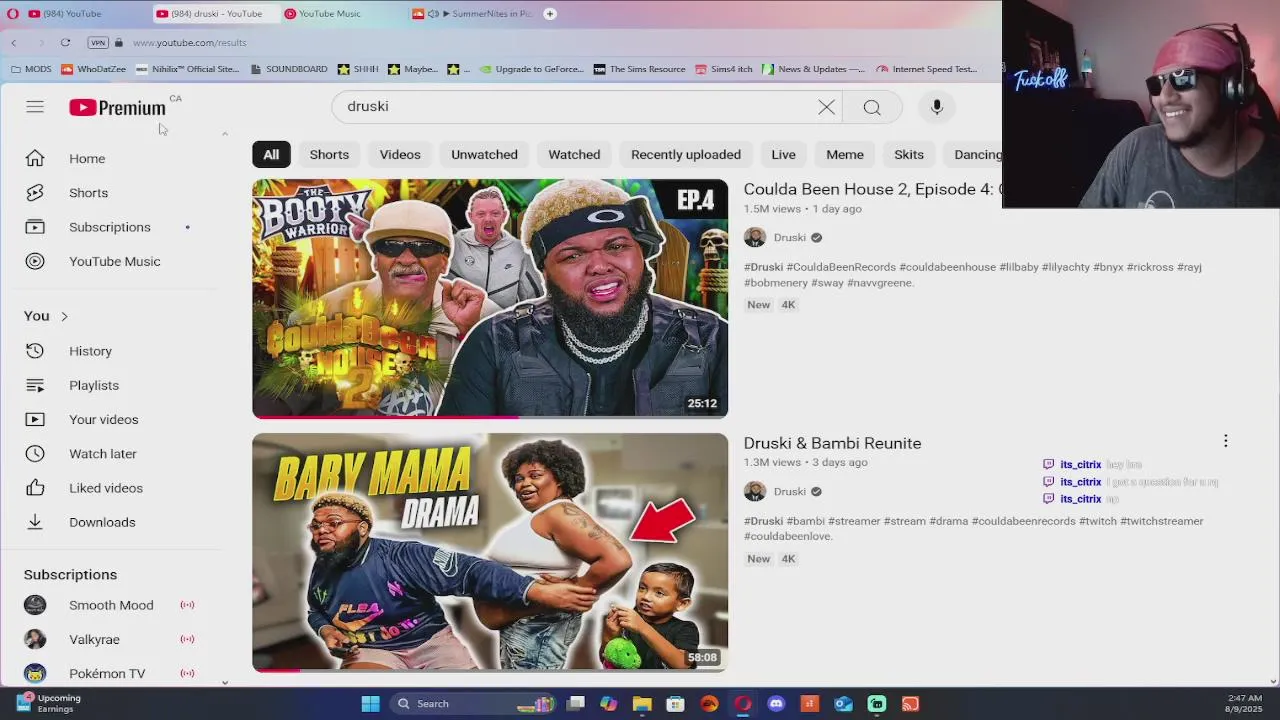Viewport: 1280px width, 720px height.
Task: Select the Meme filter chip
Action: pos(845,154)
